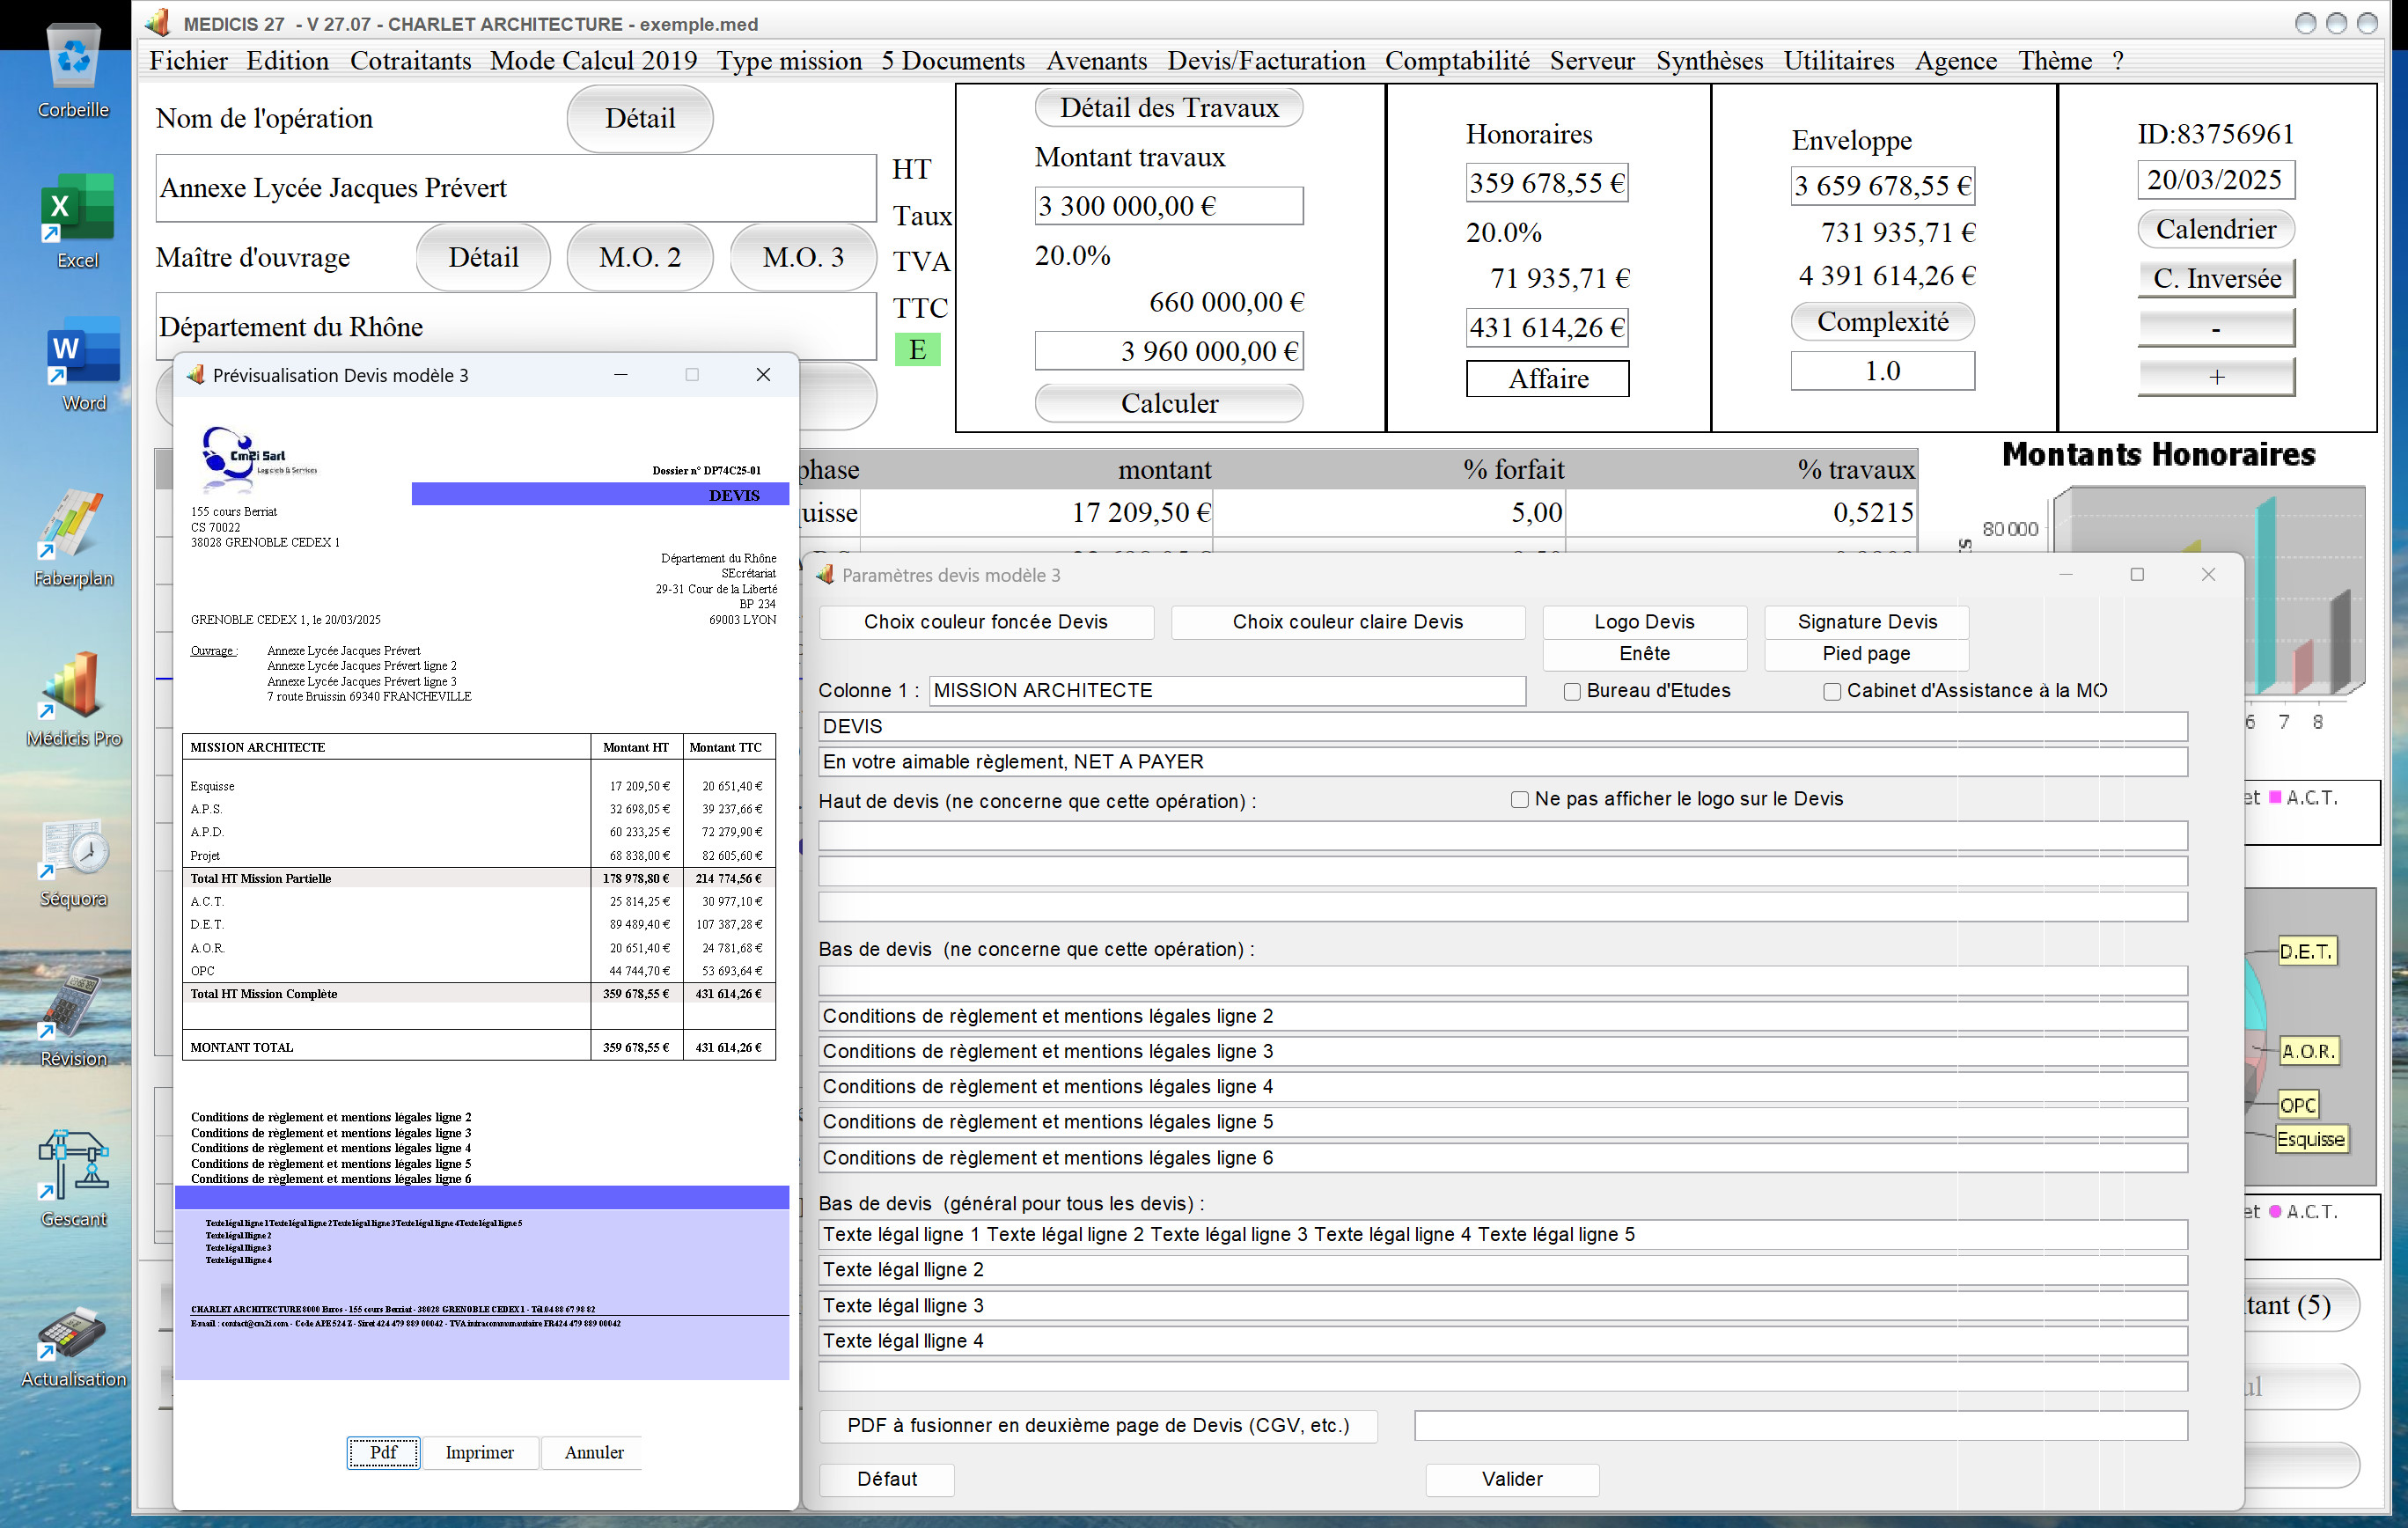Click the Complexité button

point(1882,322)
